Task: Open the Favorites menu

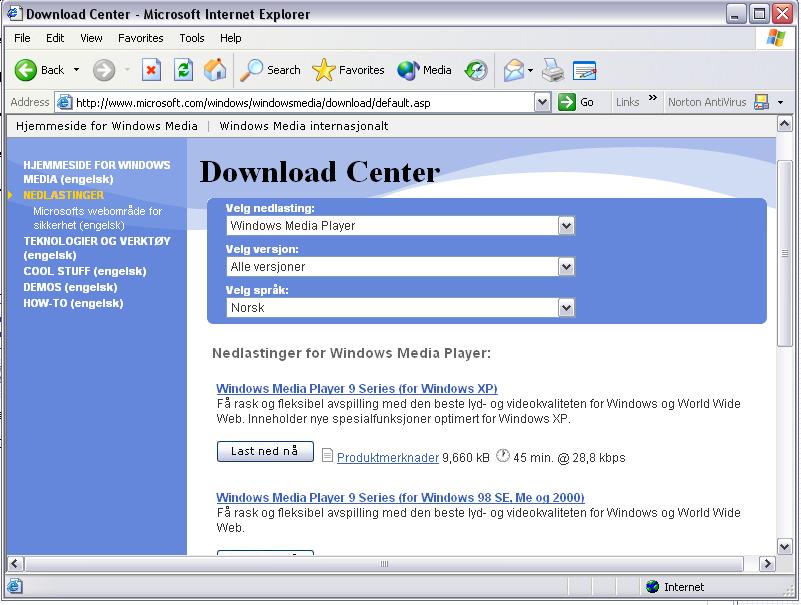Action: pos(140,38)
